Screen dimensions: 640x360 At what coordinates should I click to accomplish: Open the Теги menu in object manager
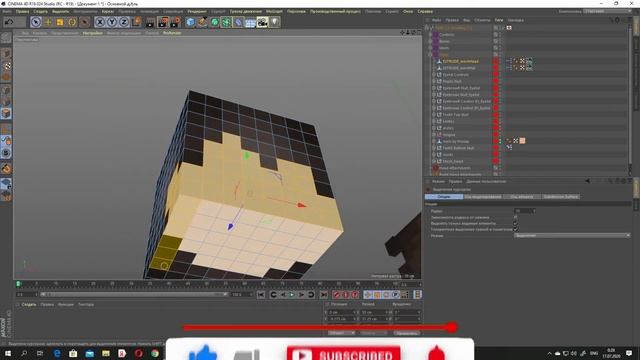pos(499,20)
